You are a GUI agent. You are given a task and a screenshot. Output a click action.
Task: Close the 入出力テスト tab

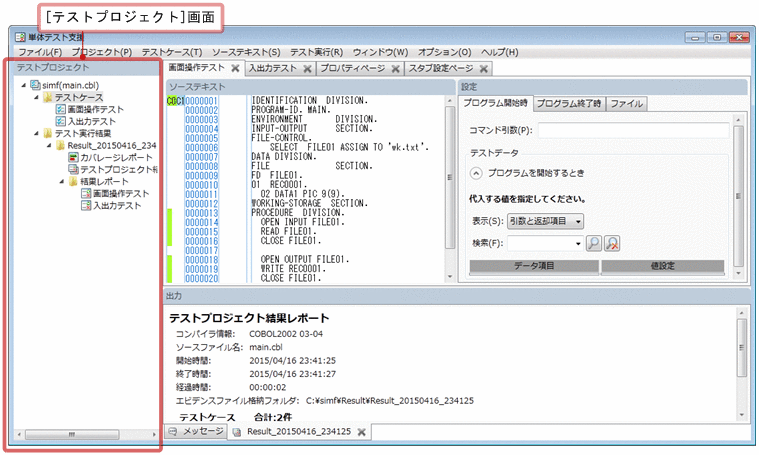[x=307, y=69]
